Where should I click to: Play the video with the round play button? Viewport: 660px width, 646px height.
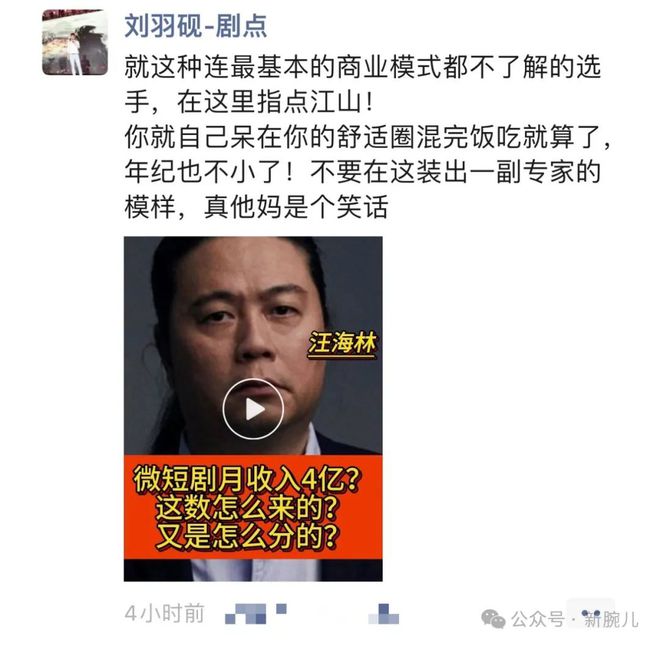click(x=253, y=409)
